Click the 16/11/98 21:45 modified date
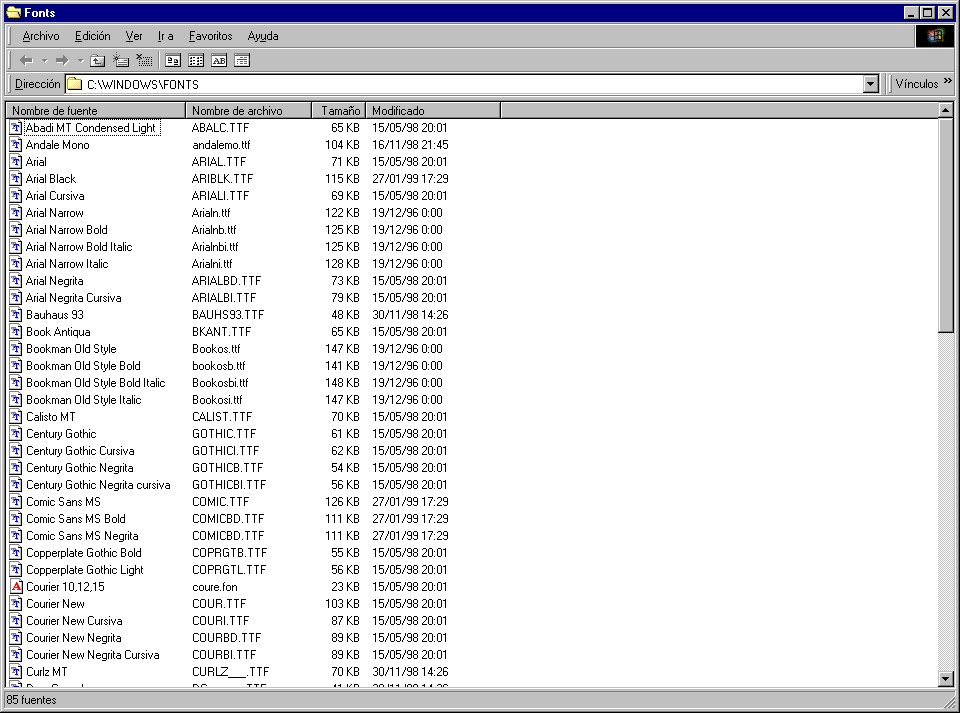The width and height of the screenshot is (960, 713). point(410,145)
